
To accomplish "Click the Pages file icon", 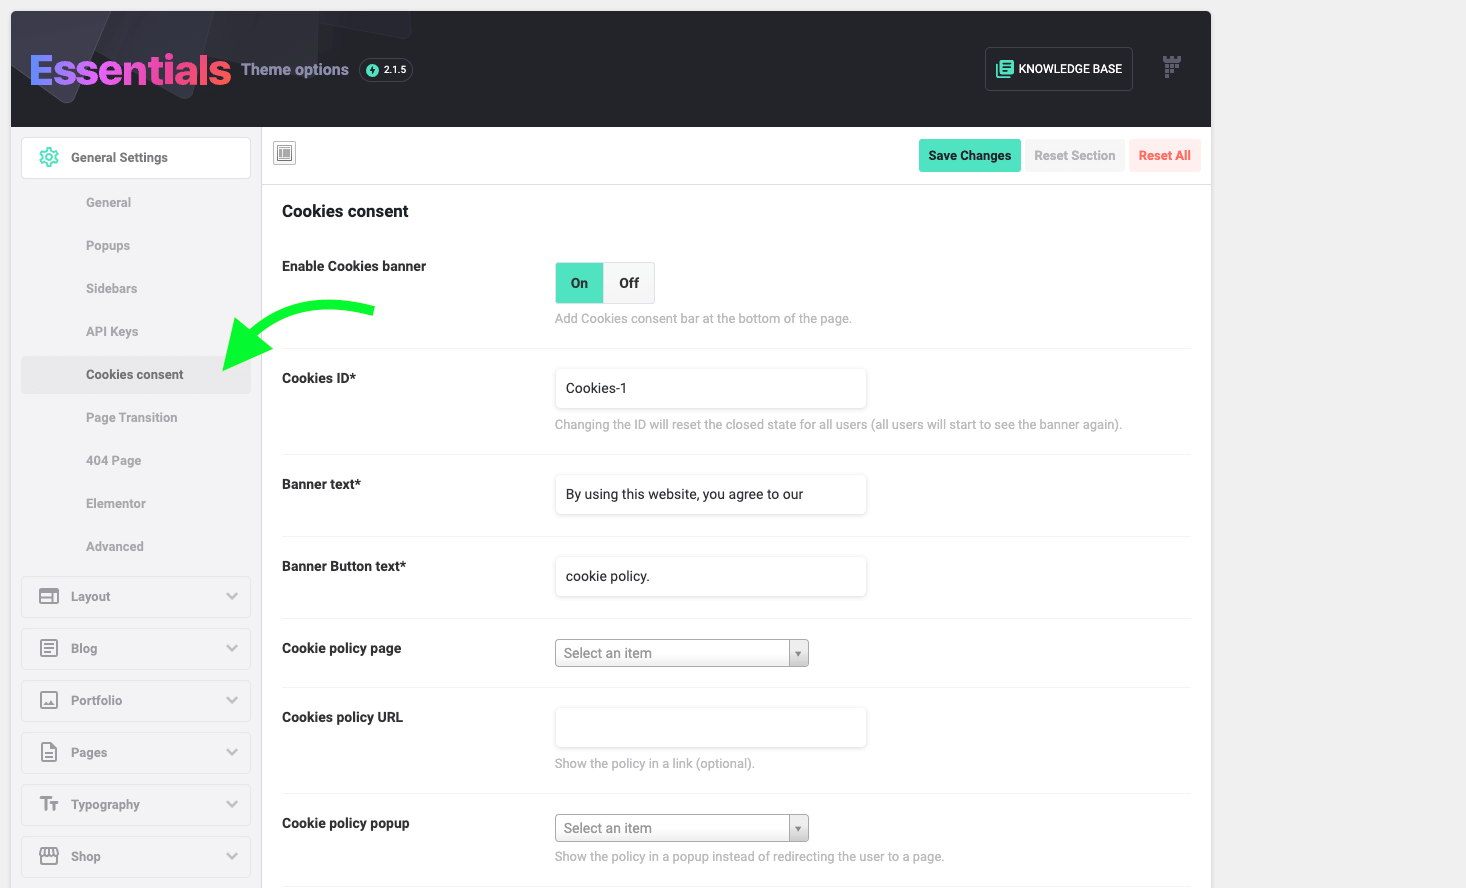I will 49,752.
